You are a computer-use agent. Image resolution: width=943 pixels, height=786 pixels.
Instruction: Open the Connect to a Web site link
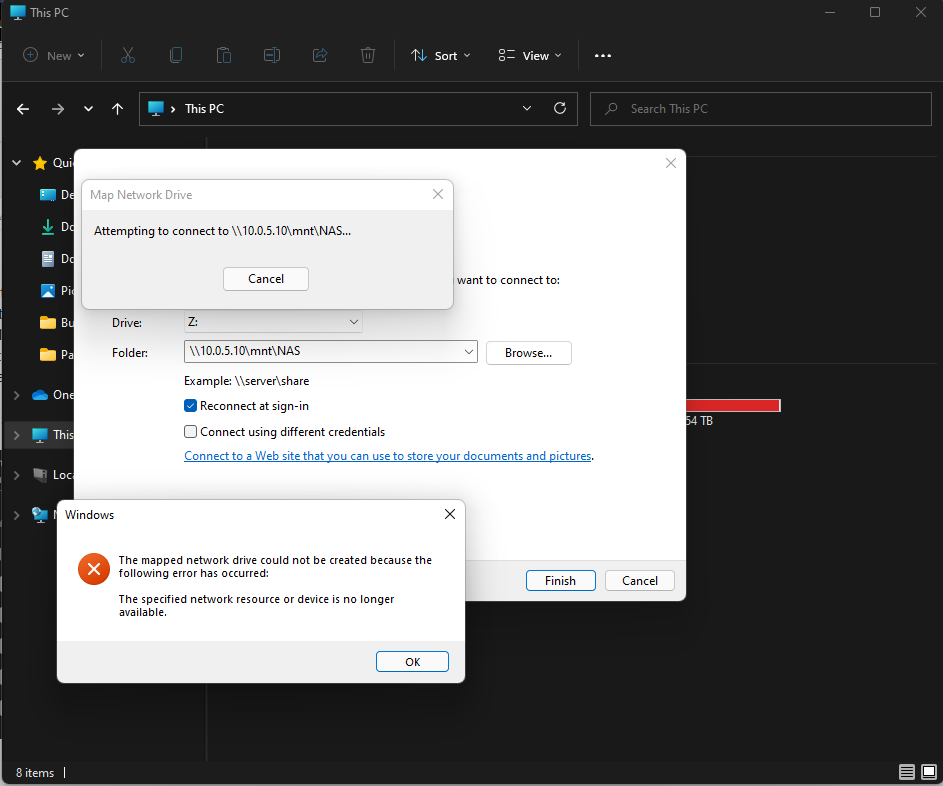point(388,456)
